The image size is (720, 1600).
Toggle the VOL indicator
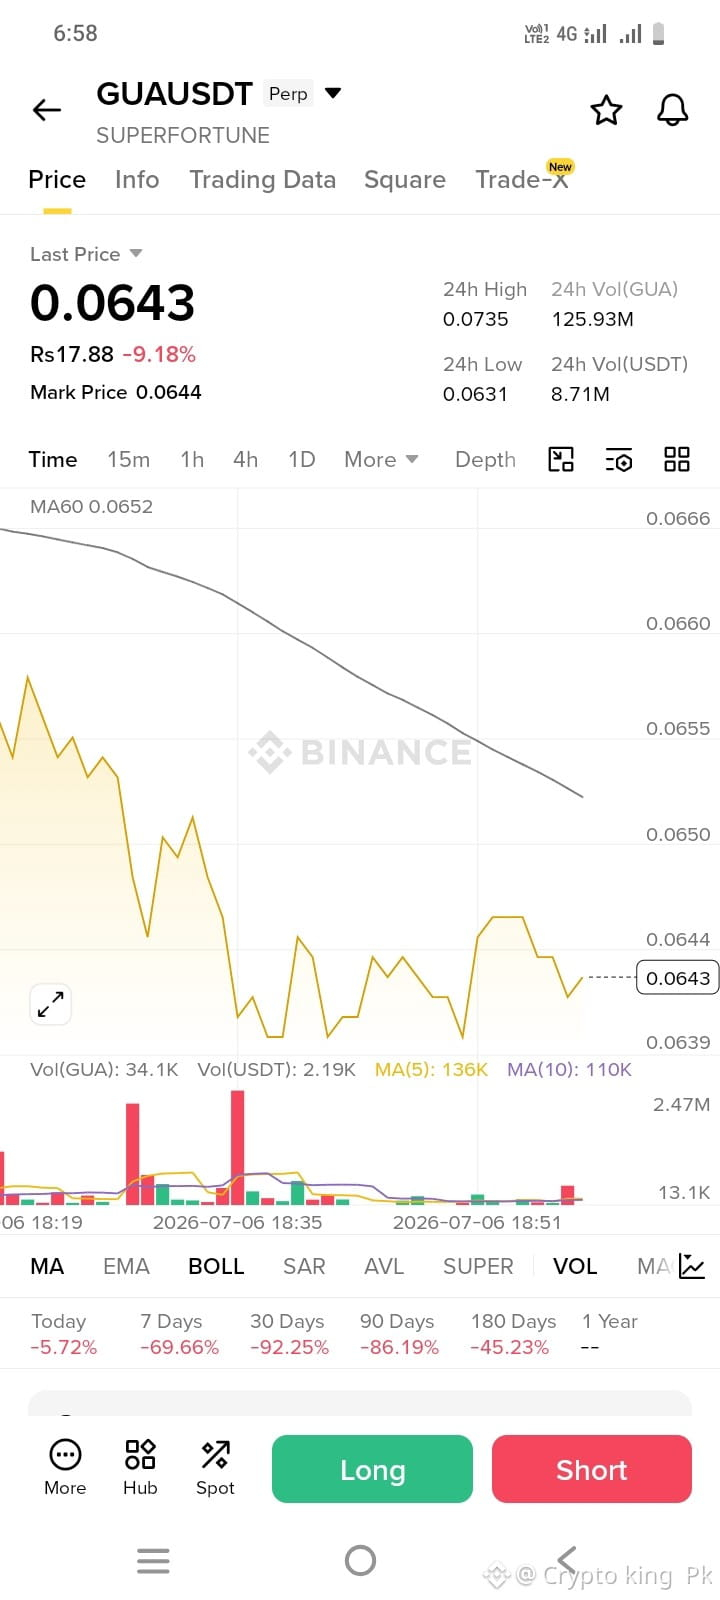click(575, 1266)
